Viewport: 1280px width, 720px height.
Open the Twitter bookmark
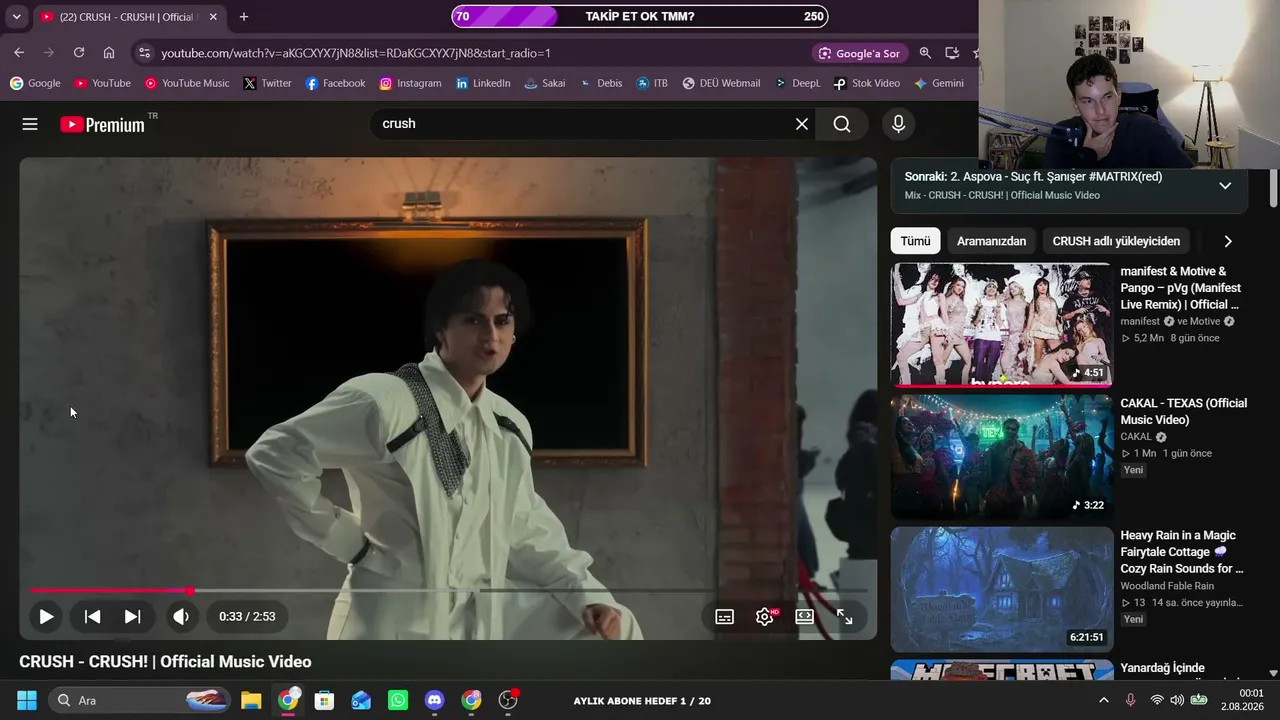pyautogui.click(x=267, y=83)
